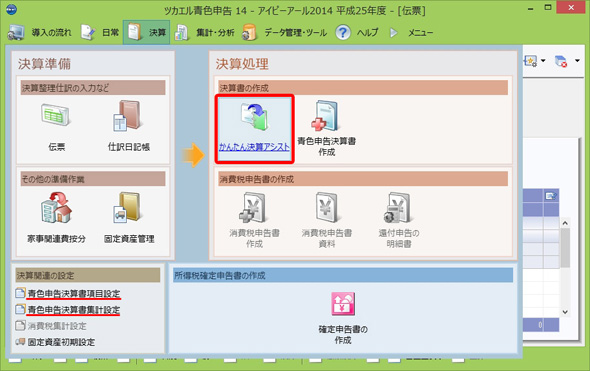Open the メニュー item
590x371 pixels.
[420, 33]
